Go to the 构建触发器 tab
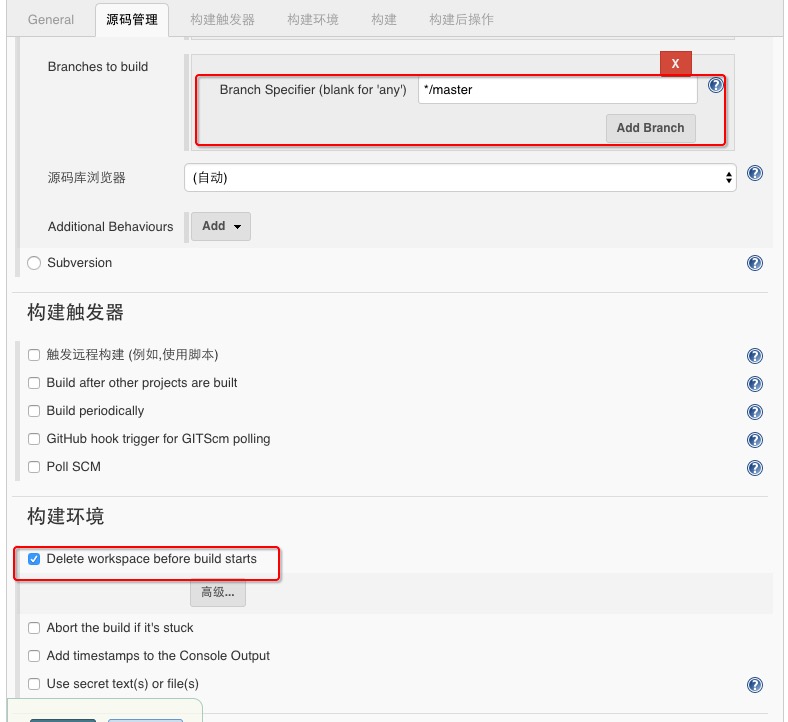The image size is (788, 722). 222,20
